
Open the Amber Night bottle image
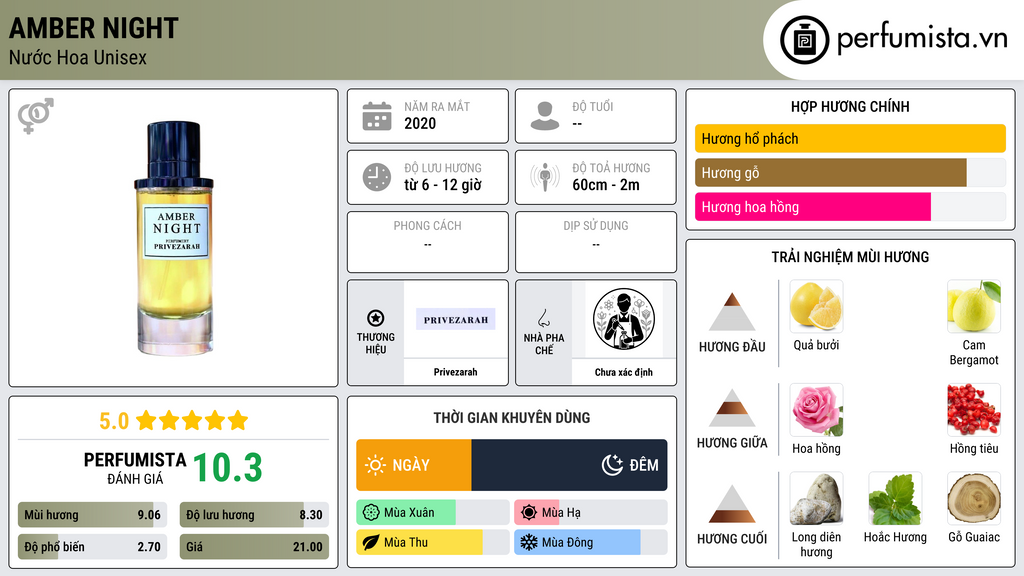(174, 238)
